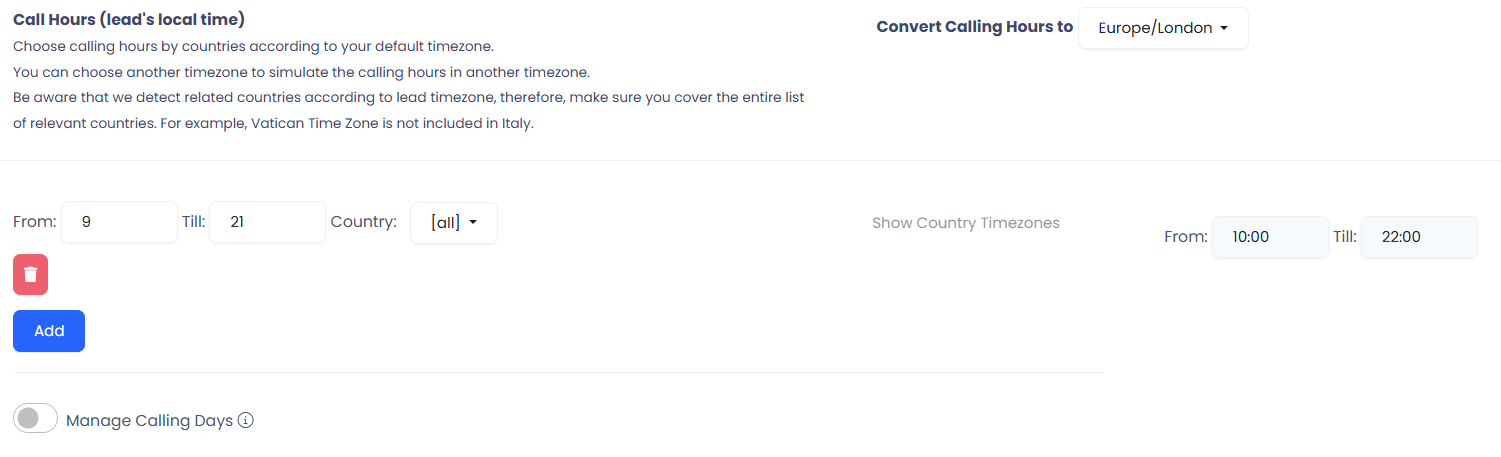Viewport: 1501px width, 457px height.
Task: Click the Call Hours (lead's local time) heading
Action: (x=129, y=20)
